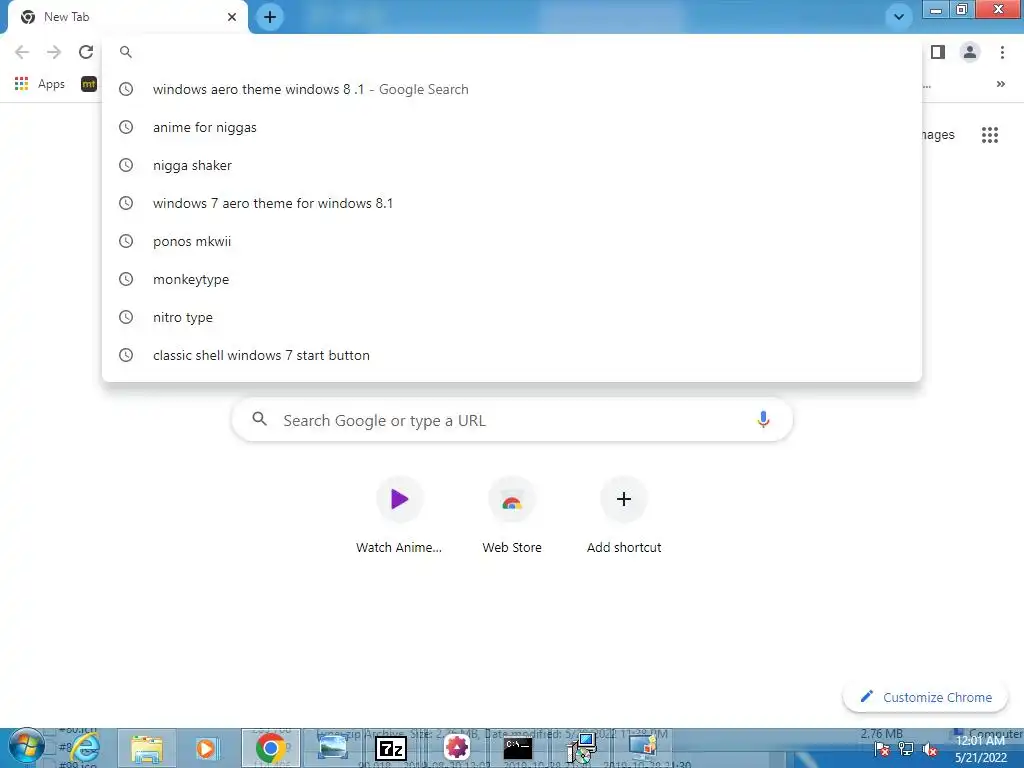Switch to Chrome via its taskbar icon
Image resolution: width=1024 pixels, height=768 pixels.
270,748
